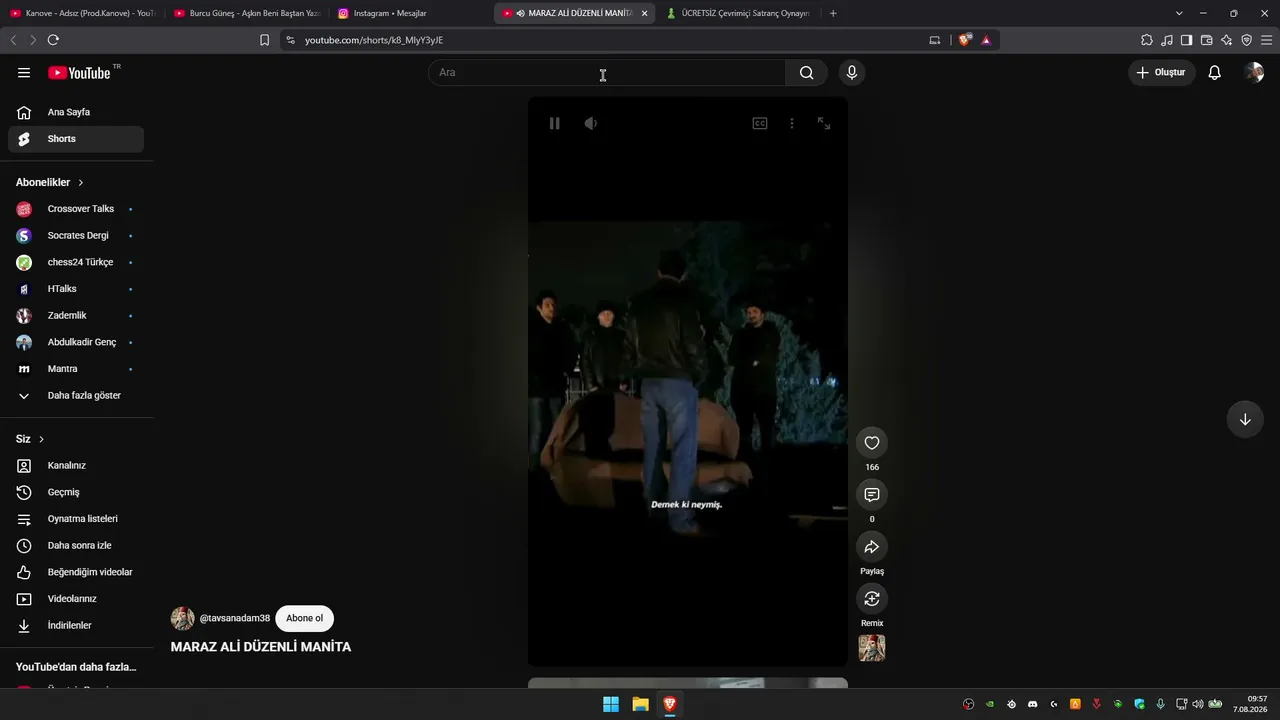Viewport: 1280px width, 720px height.
Task: Open the browser main menu
Action: 1267,40
